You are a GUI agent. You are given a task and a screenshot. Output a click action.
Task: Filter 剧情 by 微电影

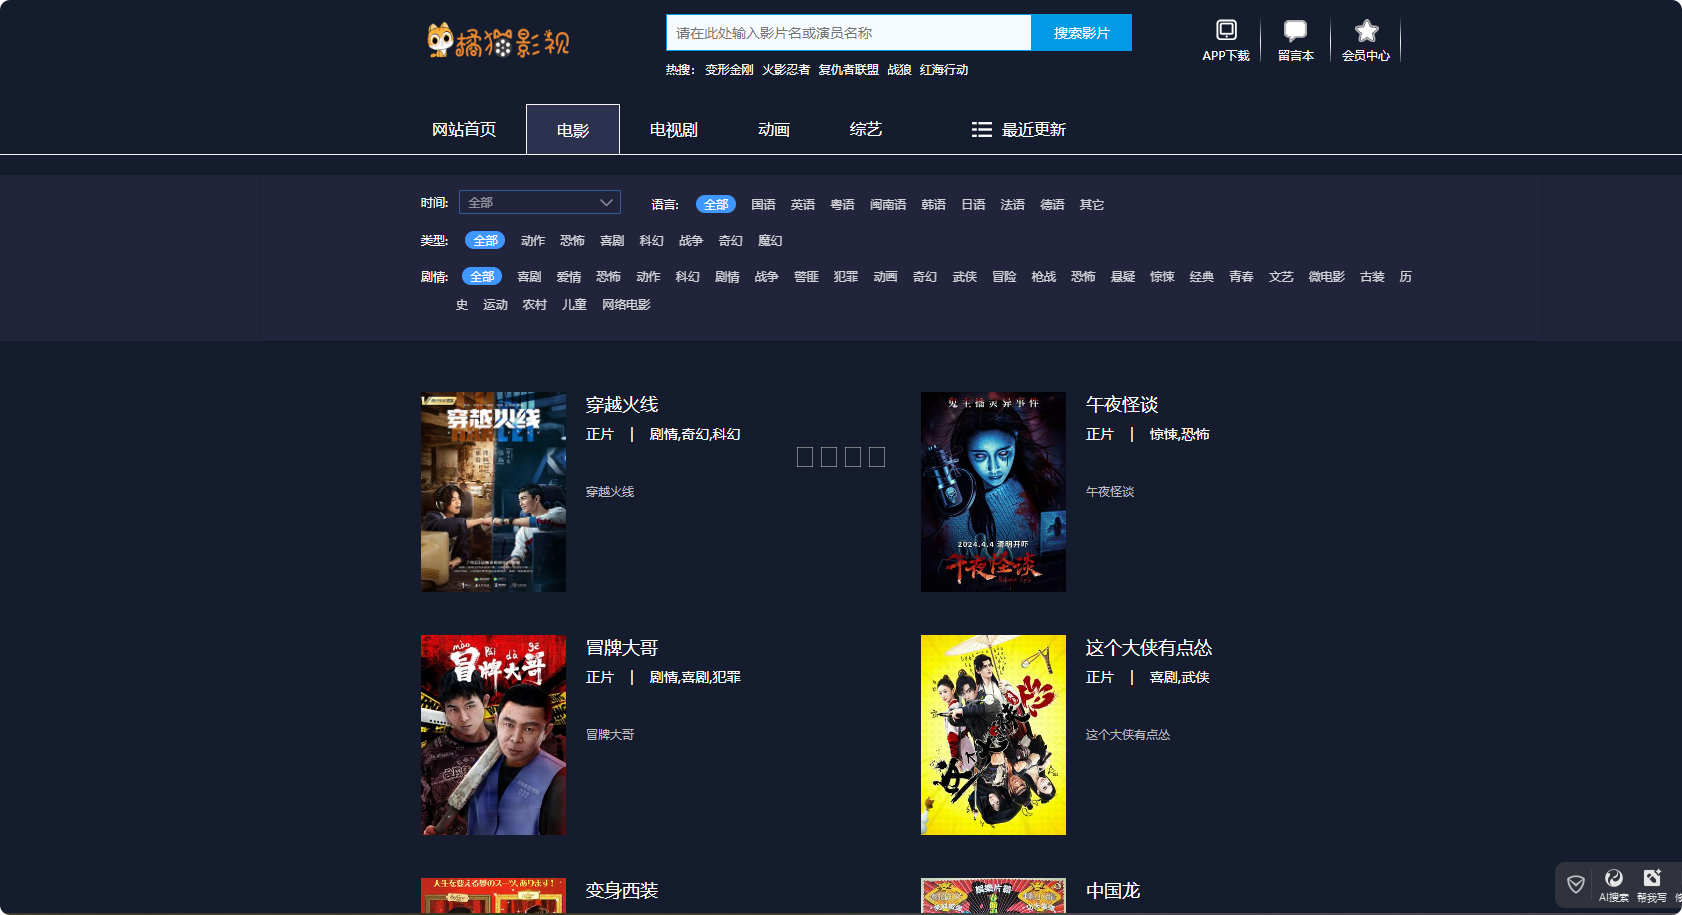point(1327,276)
